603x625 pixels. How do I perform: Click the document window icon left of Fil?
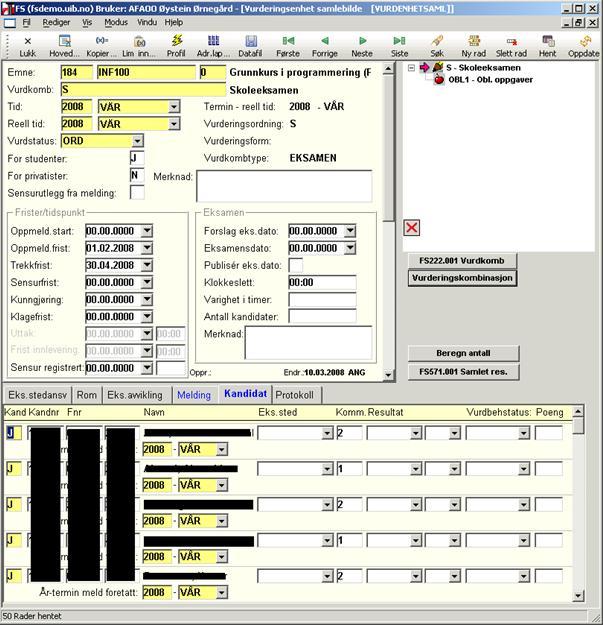(x=10, y=23)
